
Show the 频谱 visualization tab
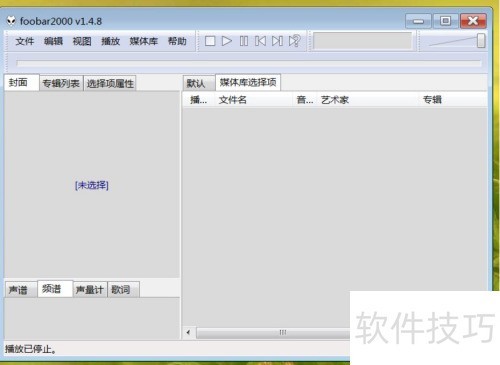55,289
